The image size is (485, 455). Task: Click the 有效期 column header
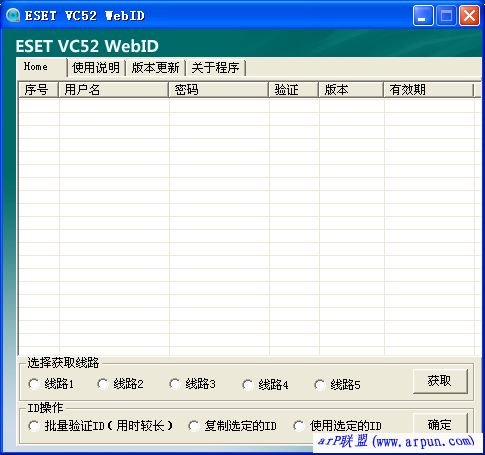pos(429,90)
